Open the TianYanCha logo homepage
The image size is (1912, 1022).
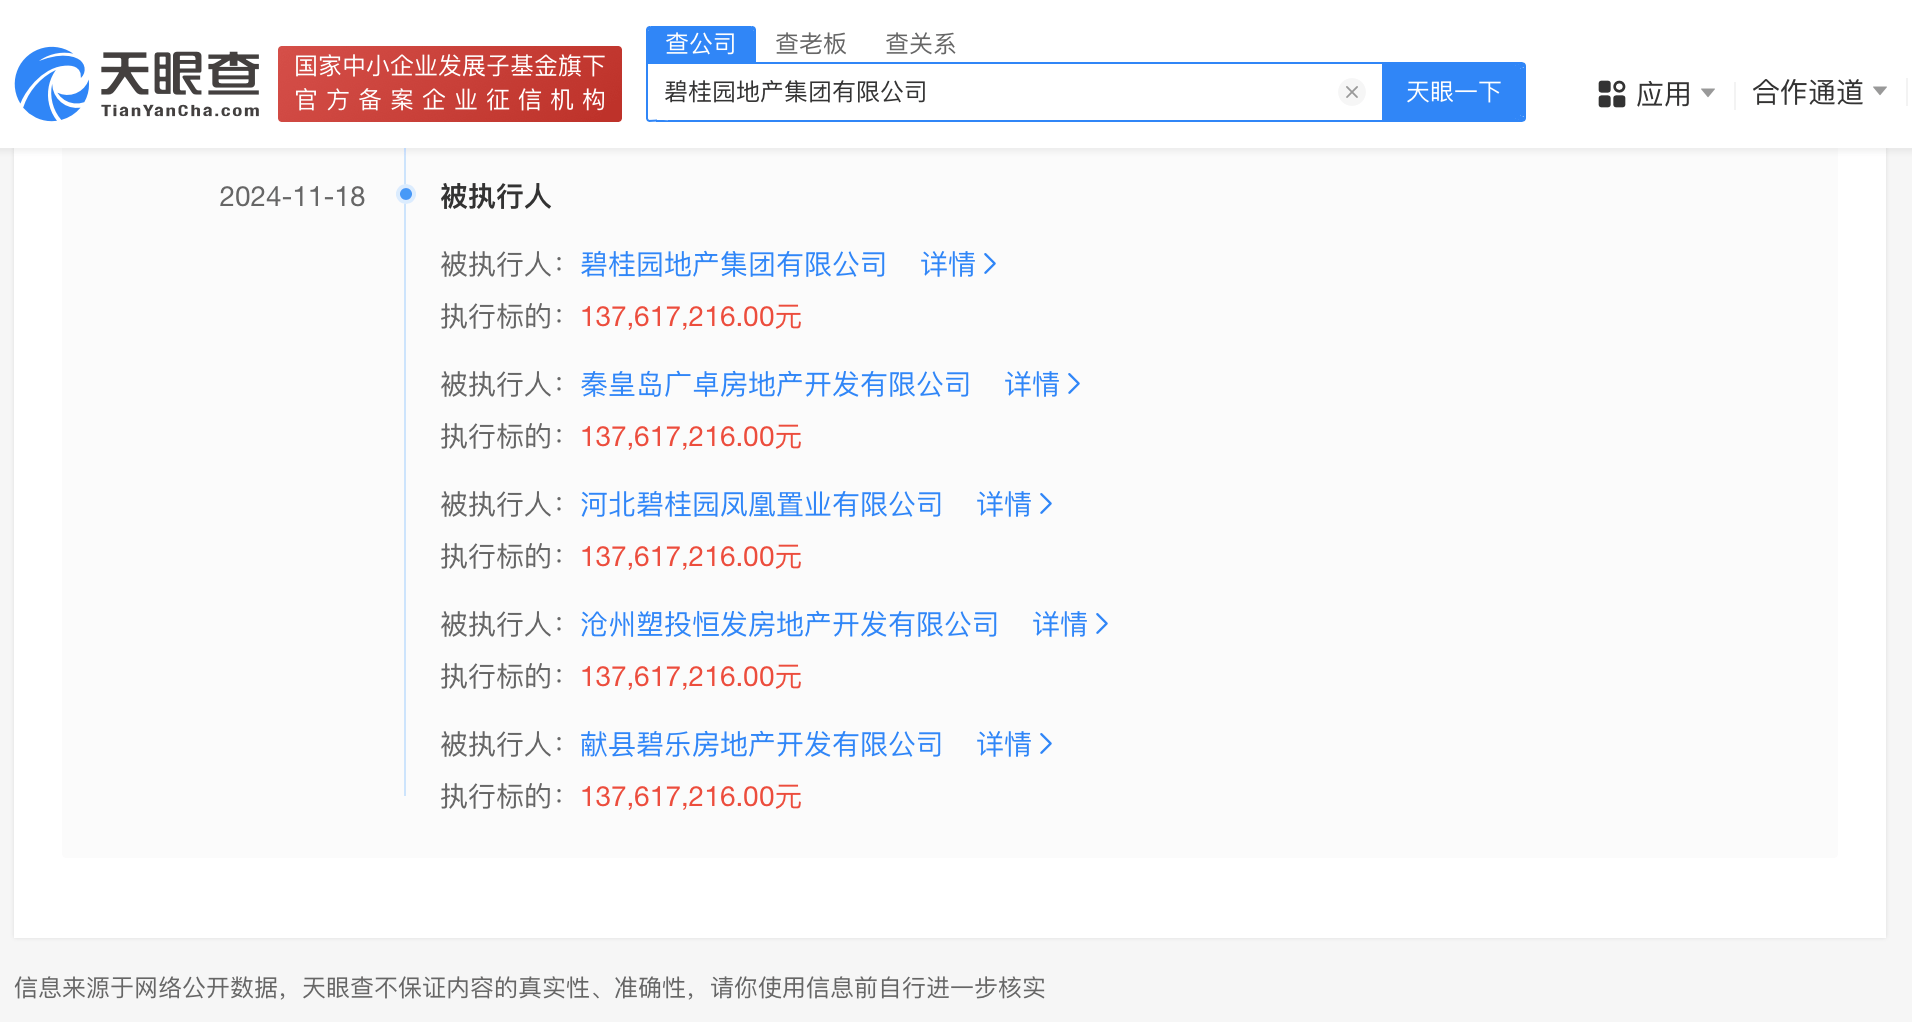point(138,84)
